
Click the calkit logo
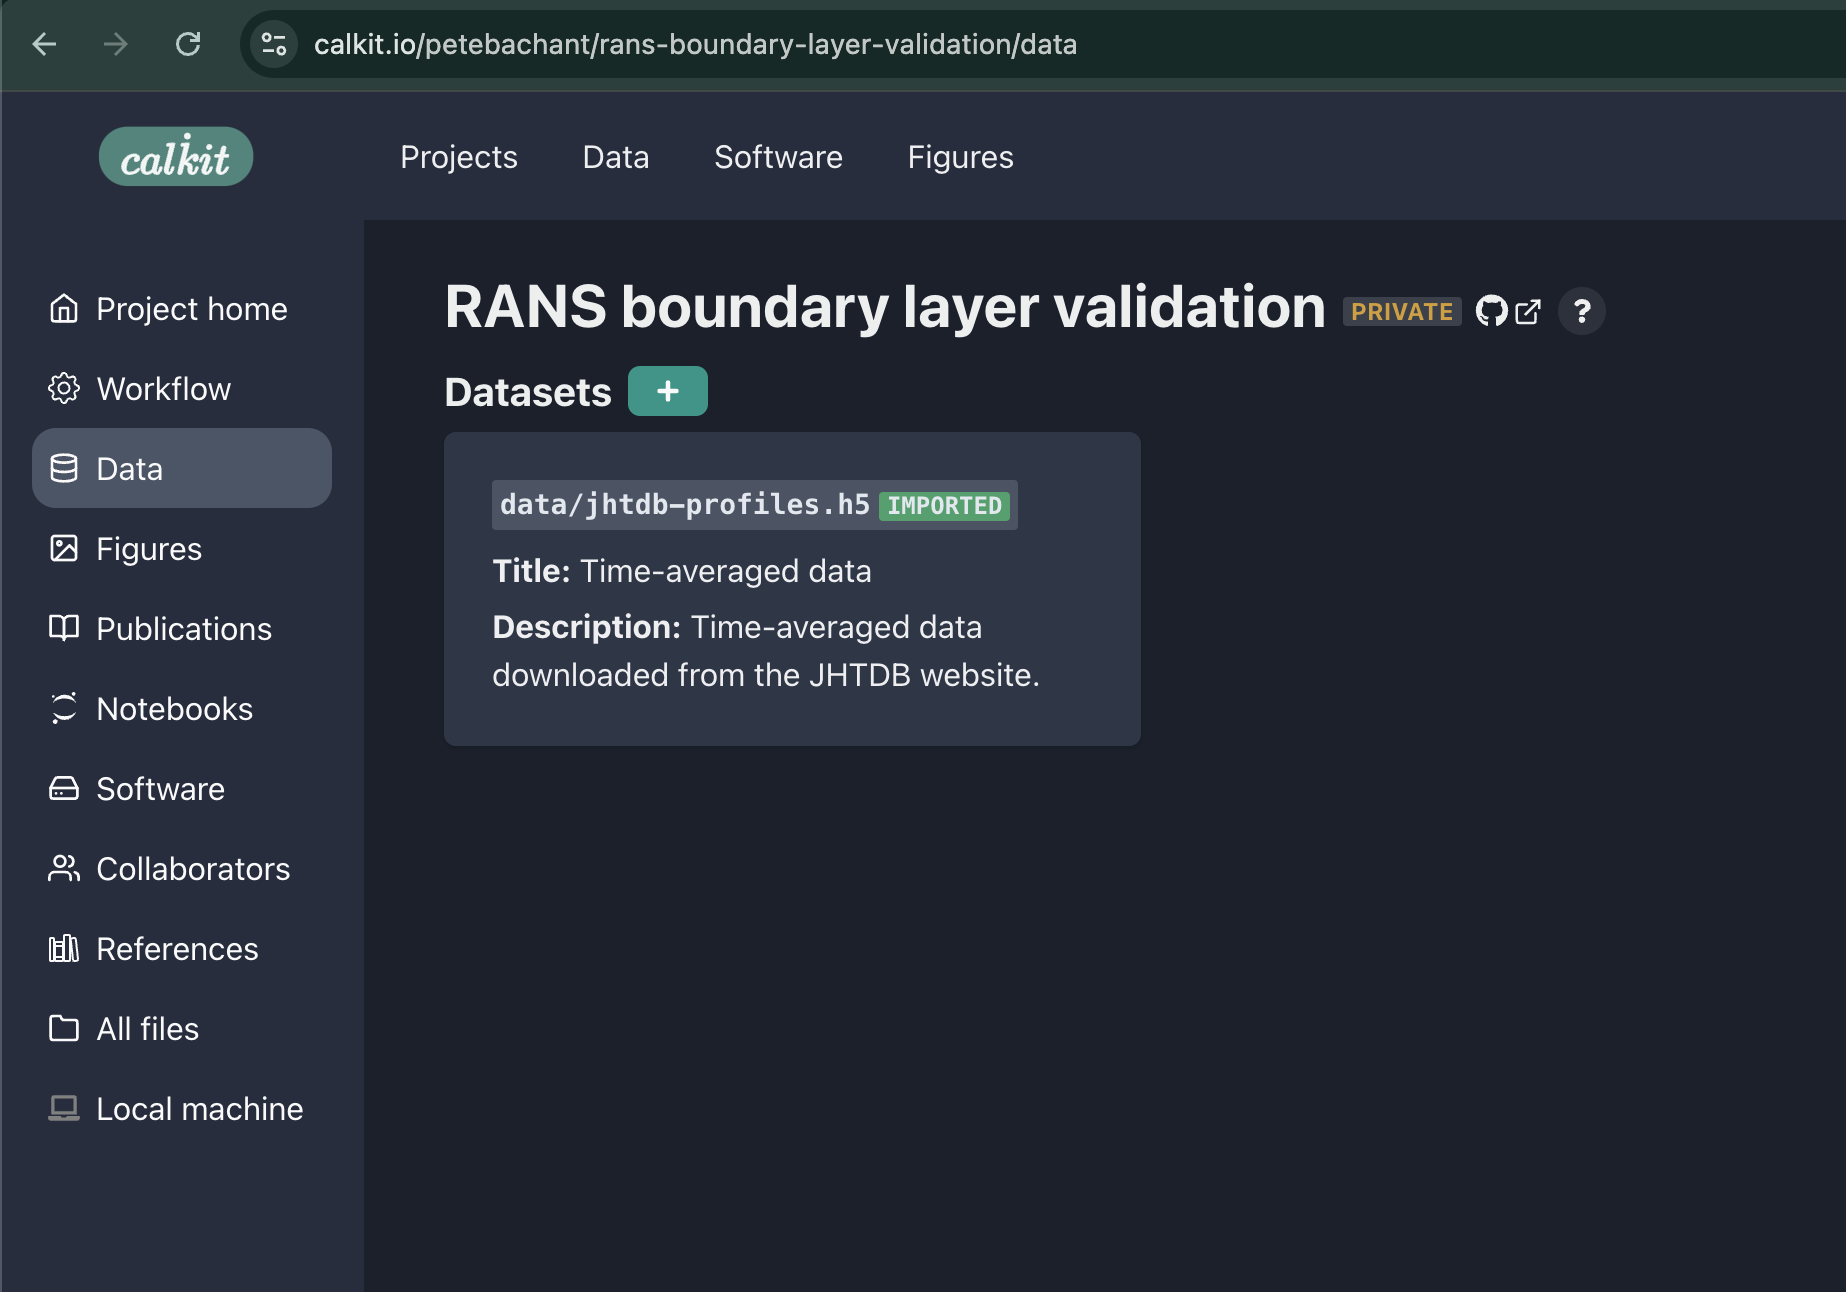tap(176, 156)
